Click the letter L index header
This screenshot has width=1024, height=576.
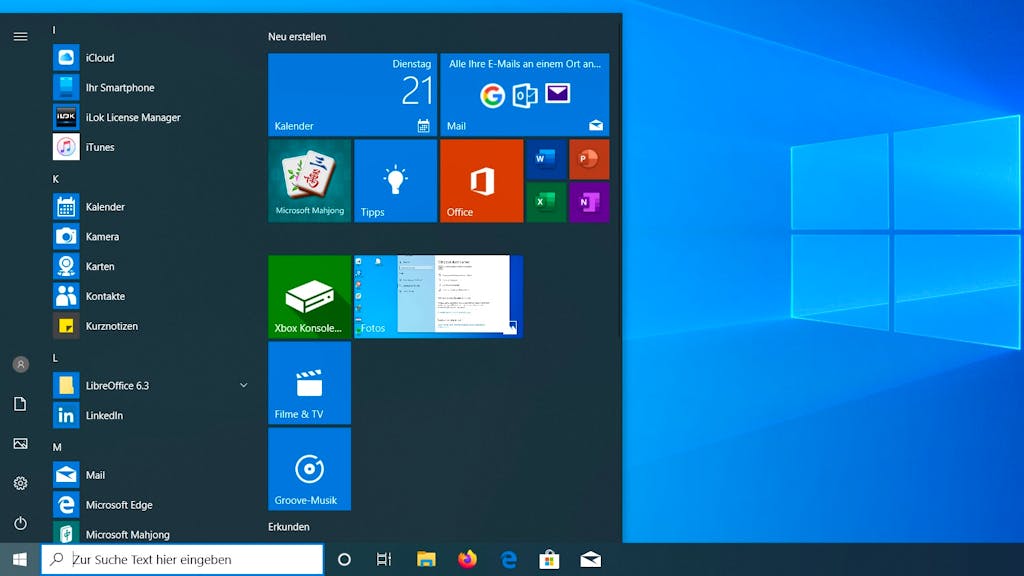click(55, 358)
